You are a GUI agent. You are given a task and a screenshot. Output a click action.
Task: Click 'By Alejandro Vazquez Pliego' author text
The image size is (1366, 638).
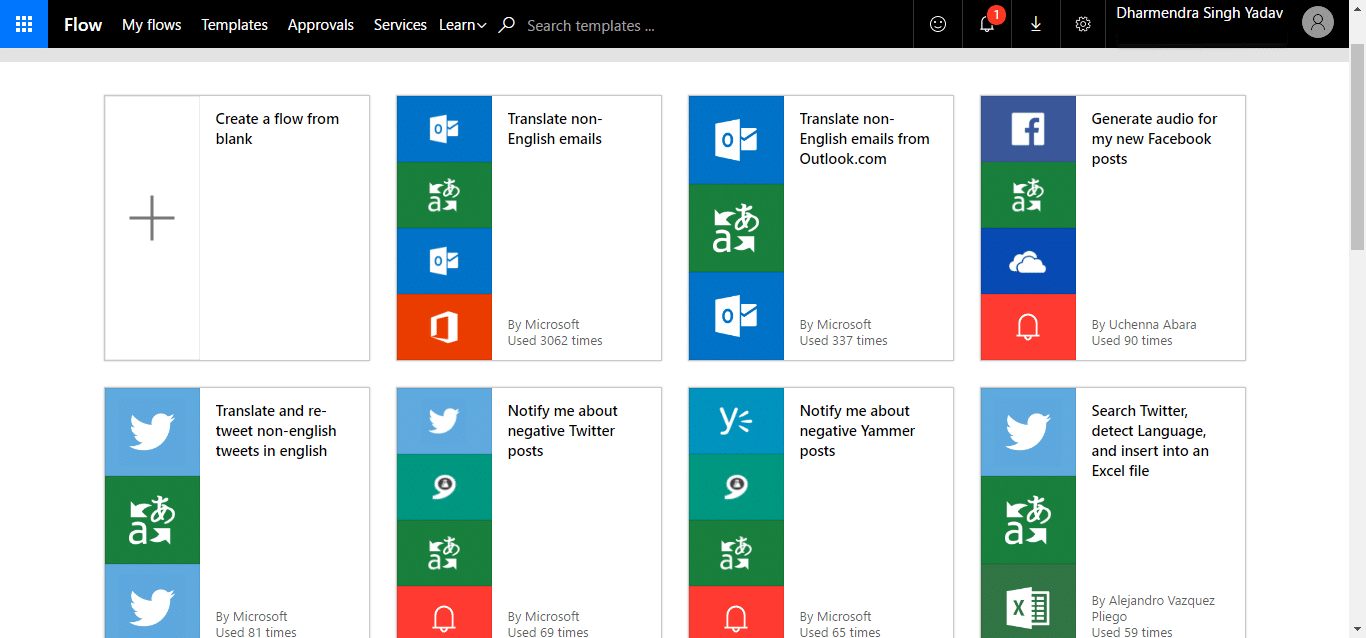click(x=1153, y=609)
